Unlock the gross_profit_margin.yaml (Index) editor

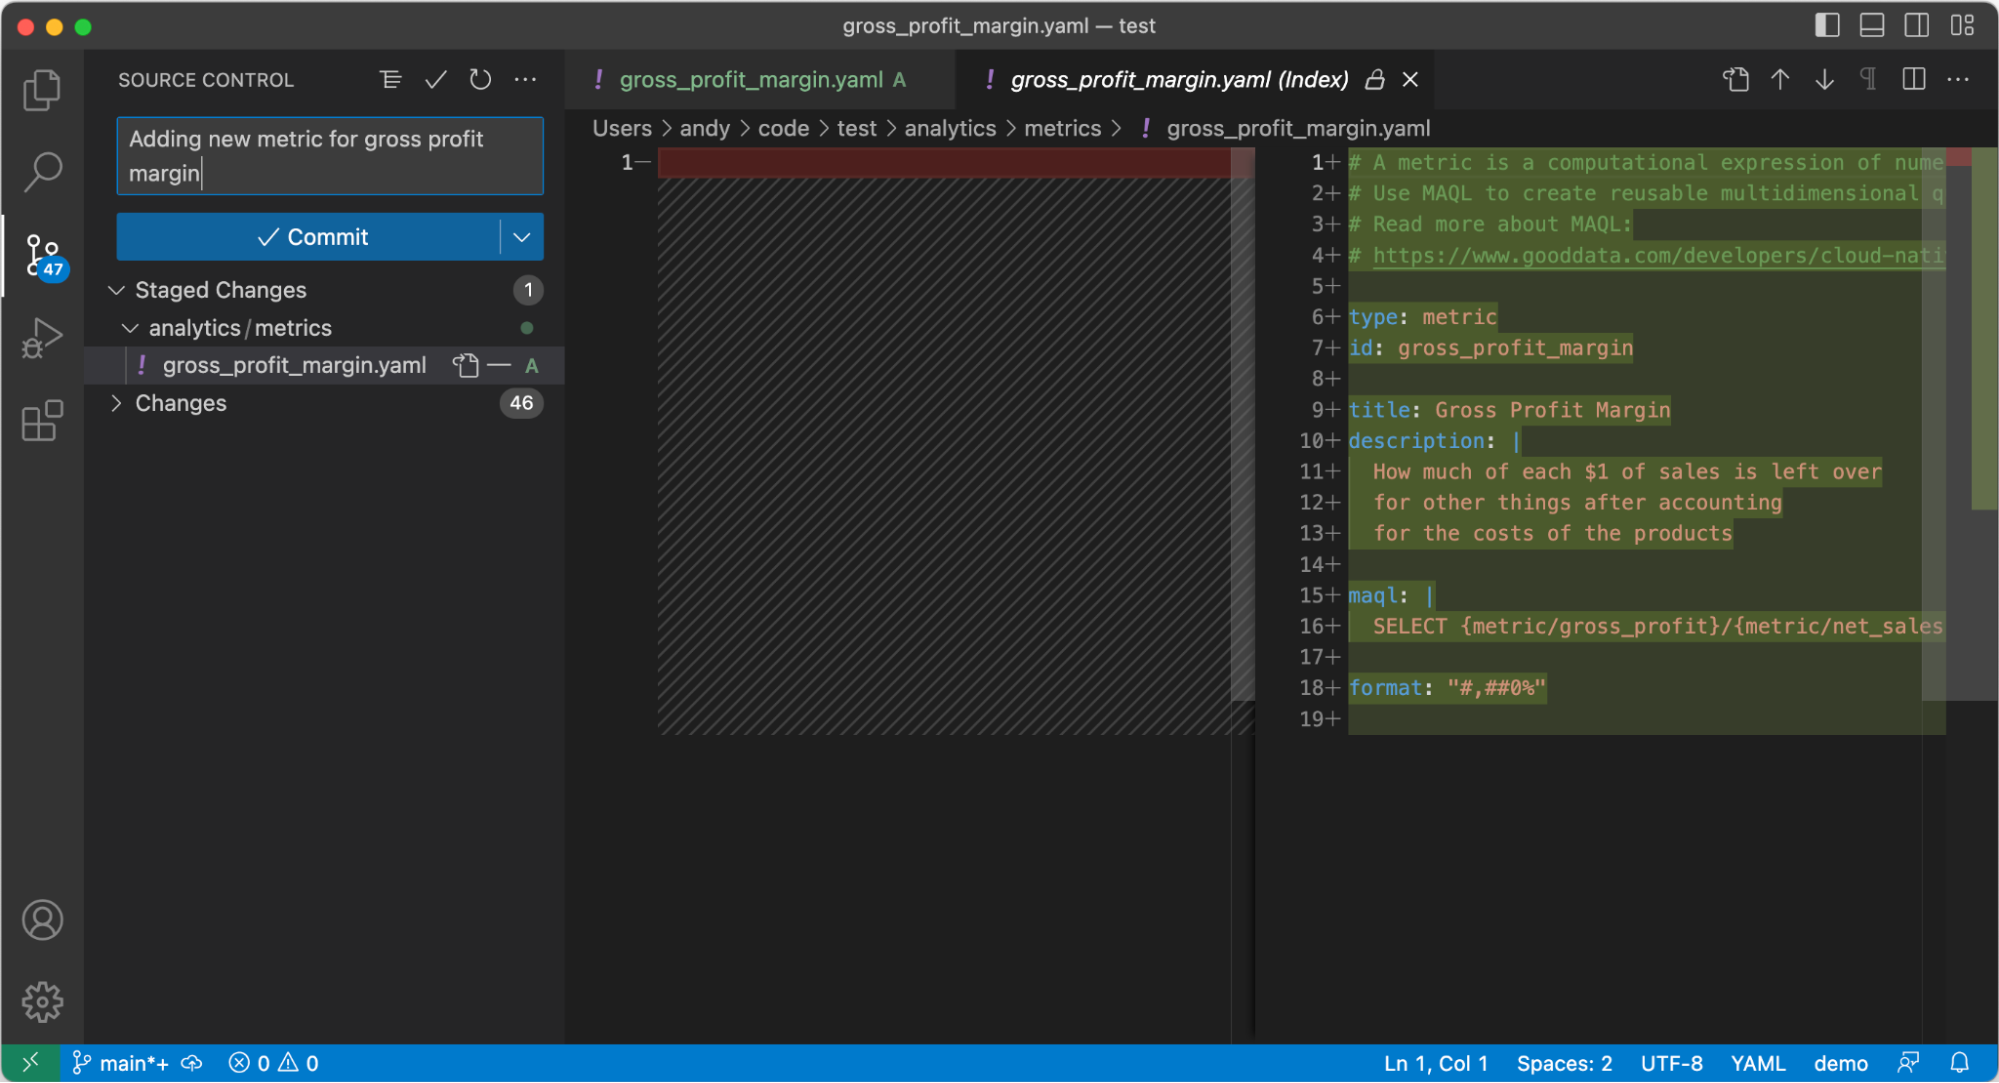coord(1375,79)
